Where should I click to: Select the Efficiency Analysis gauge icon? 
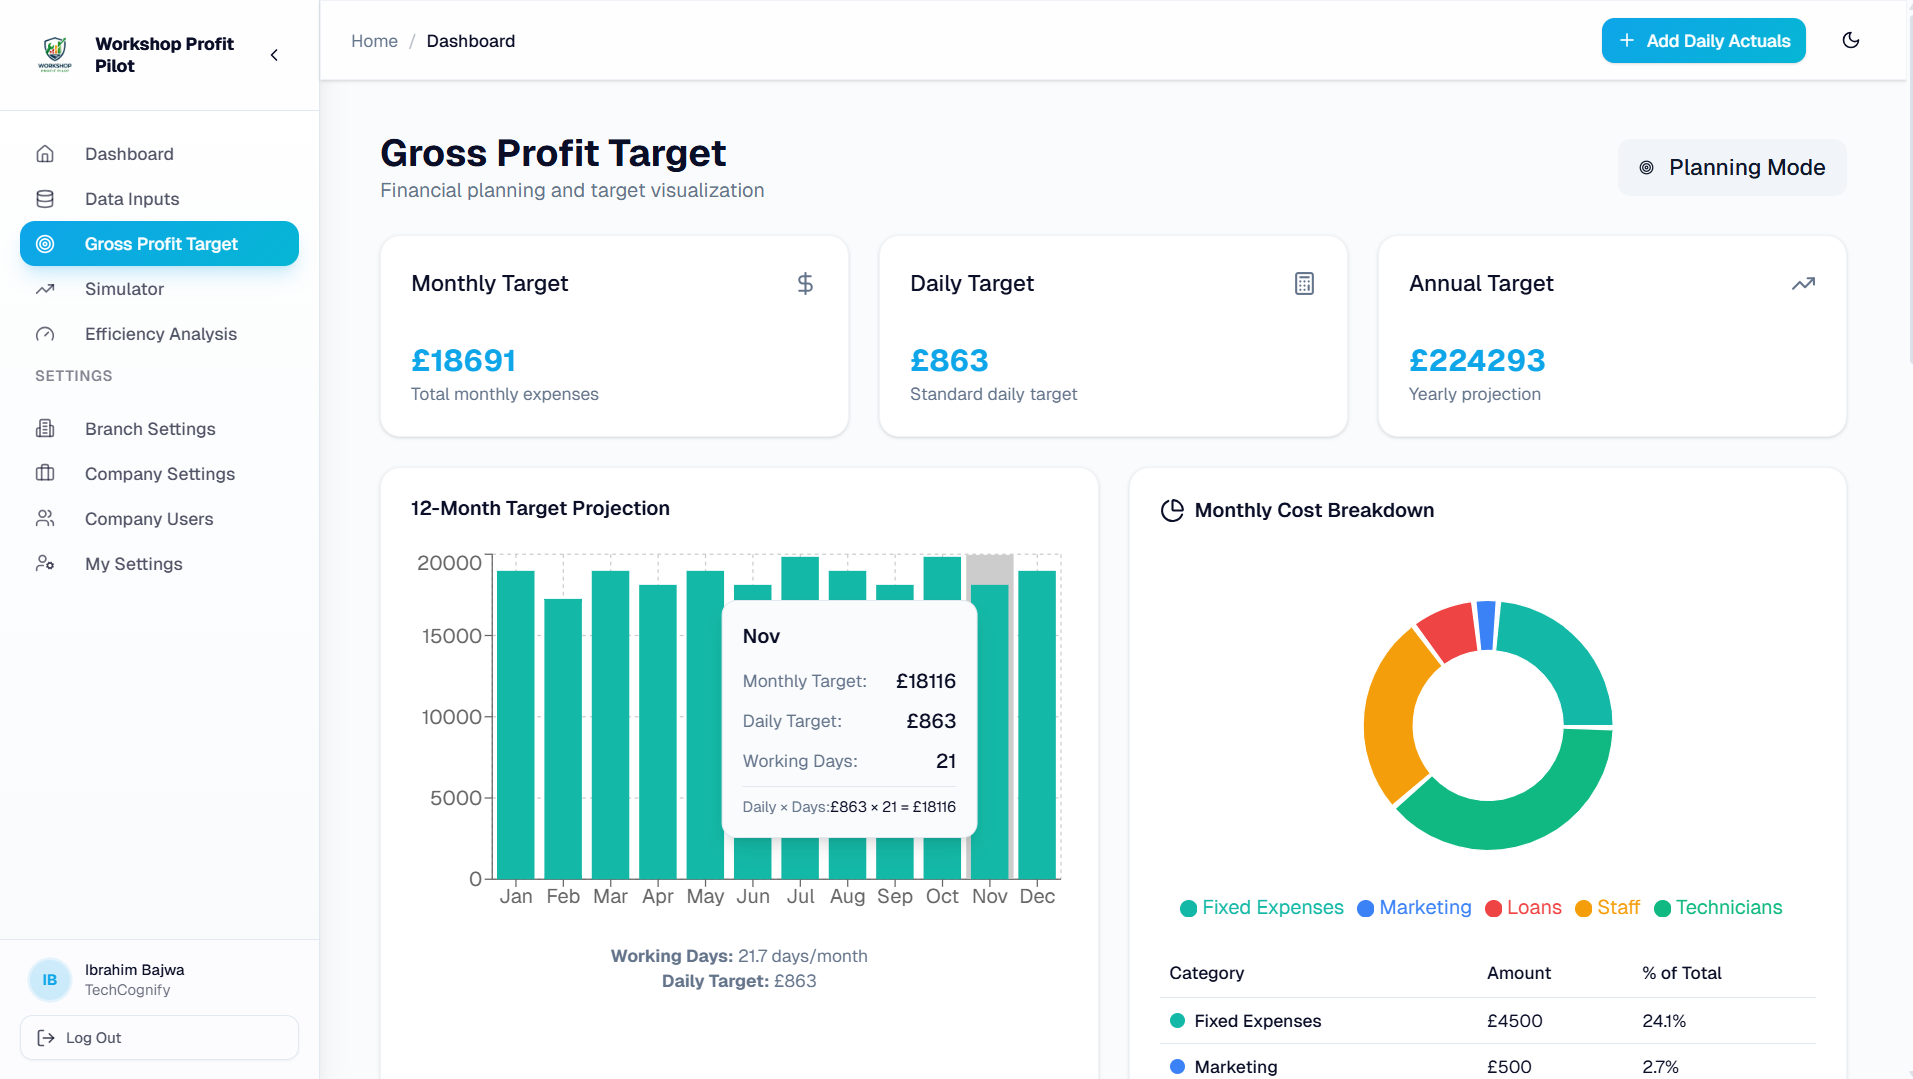point(46,334)
